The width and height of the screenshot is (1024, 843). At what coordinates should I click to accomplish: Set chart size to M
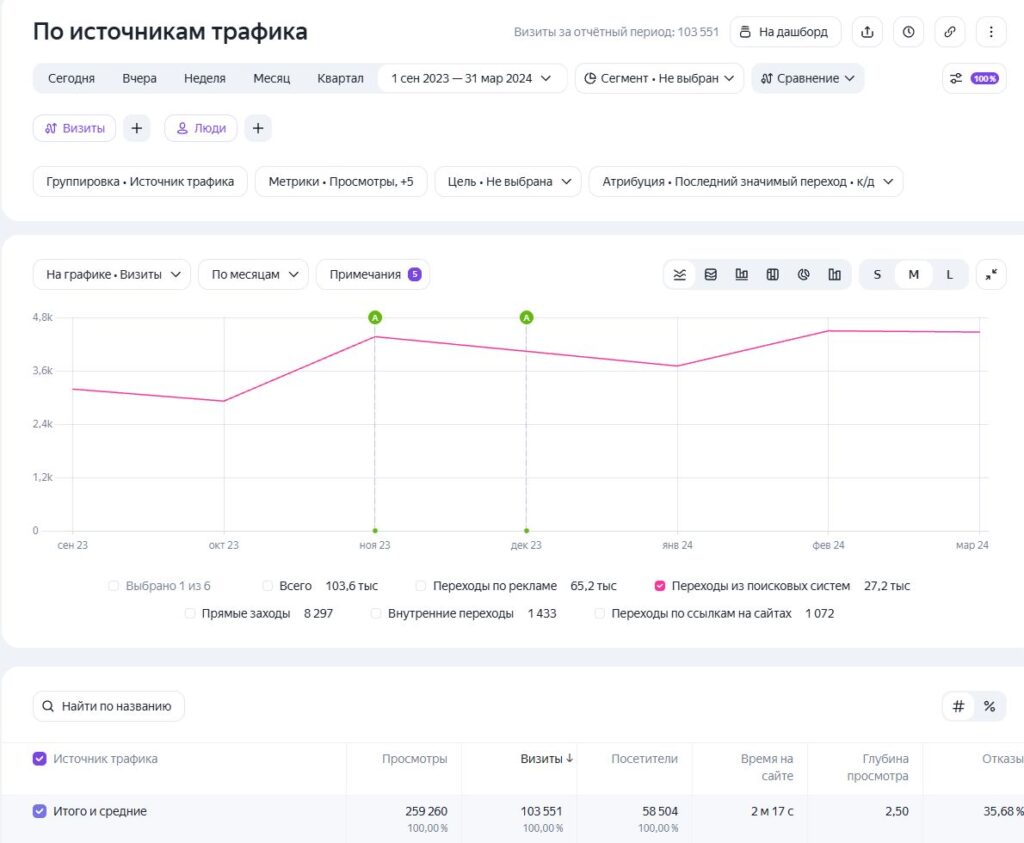[914, 275]
